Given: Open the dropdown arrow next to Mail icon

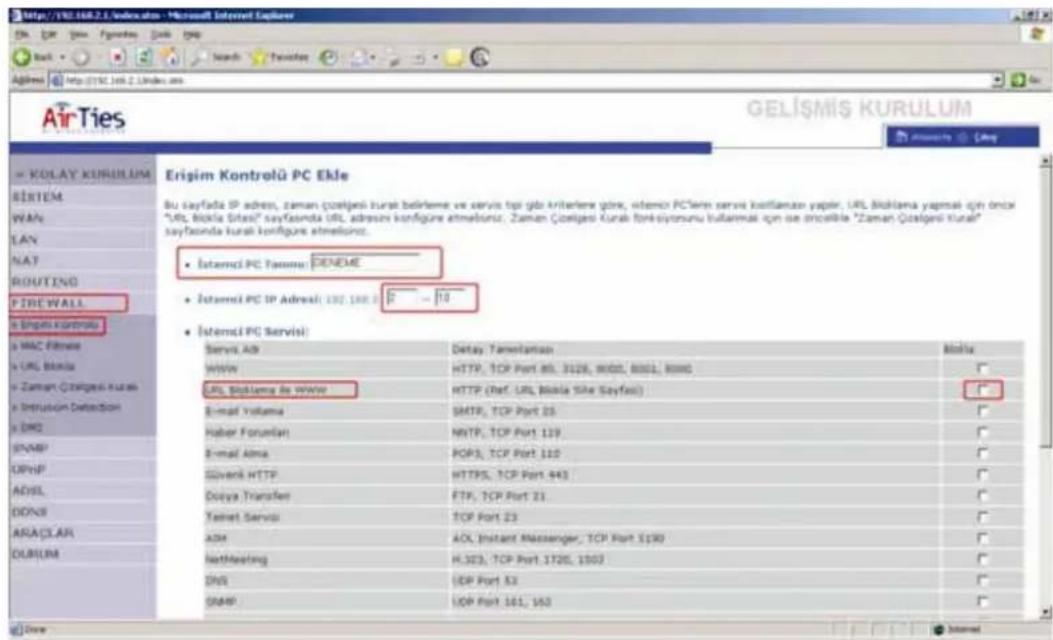Looking at the screenshot, I should coord(373,58).
